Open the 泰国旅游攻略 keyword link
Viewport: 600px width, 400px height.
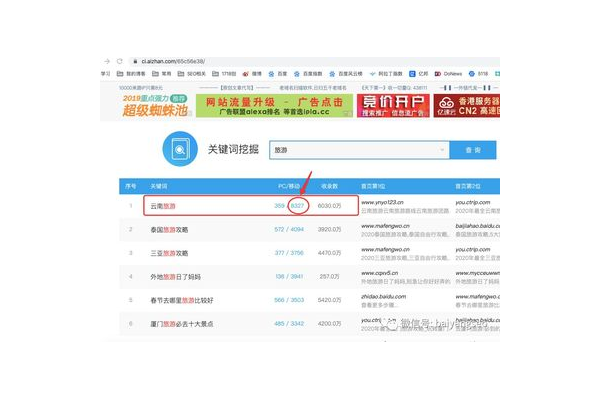[167, 229]
